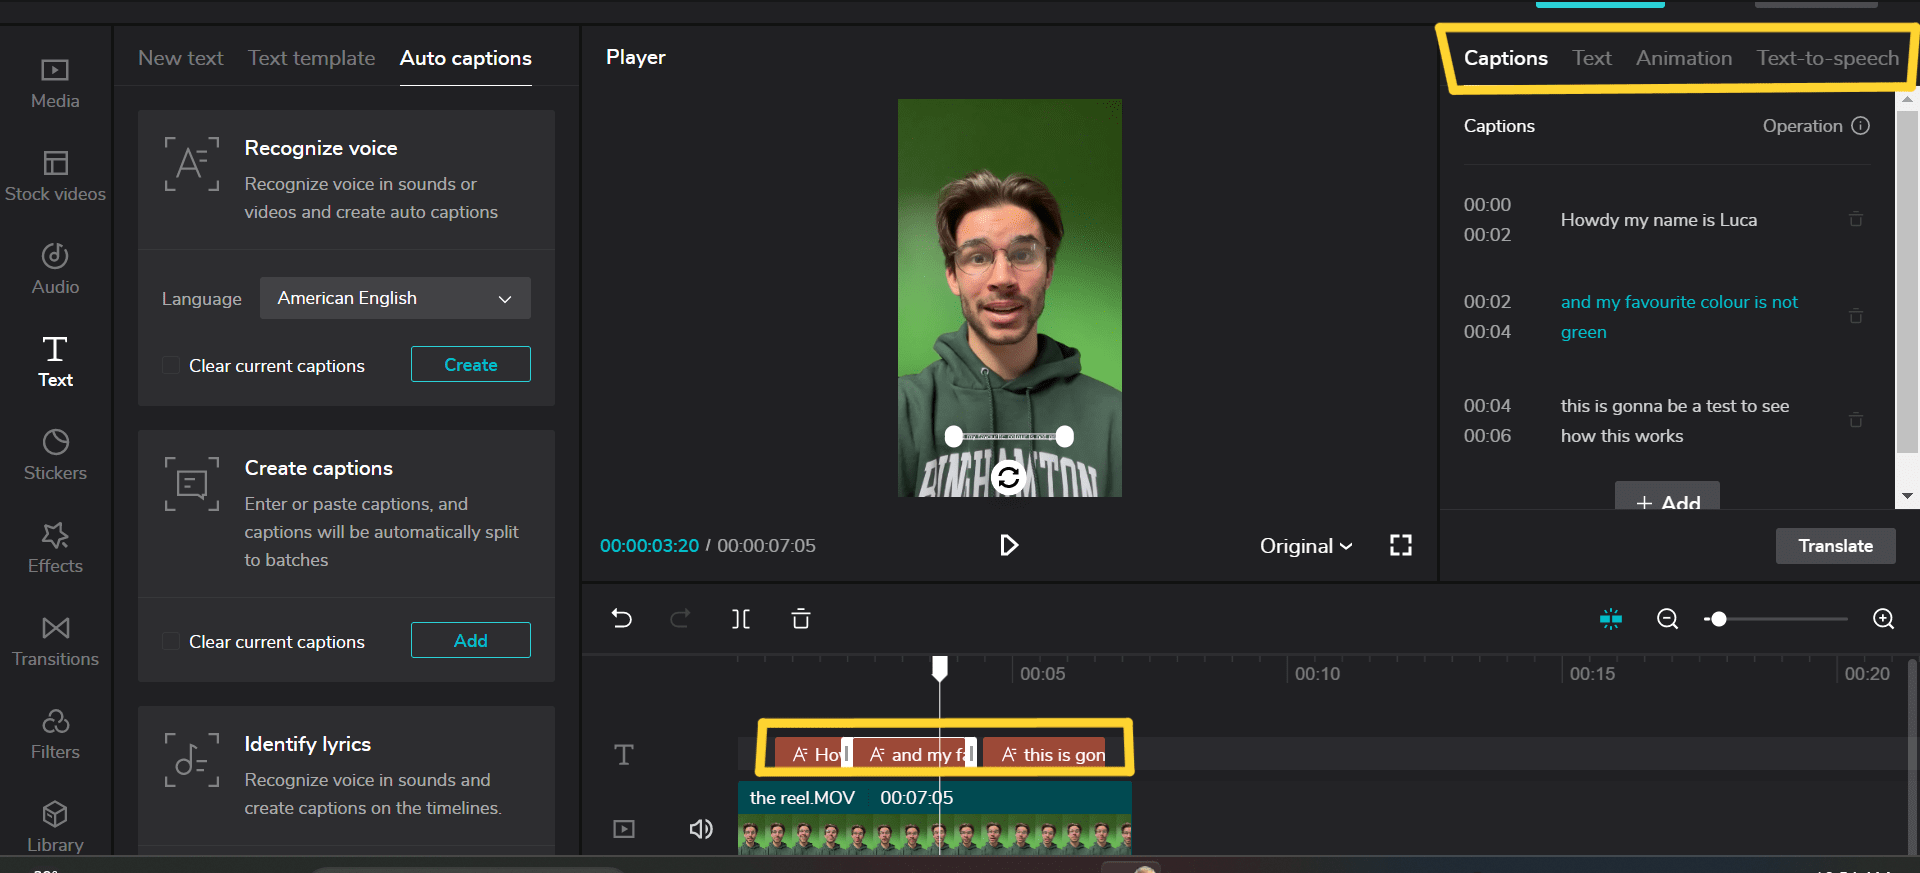
Task: Check Clear current captions under Create captions
Action: 172,642
